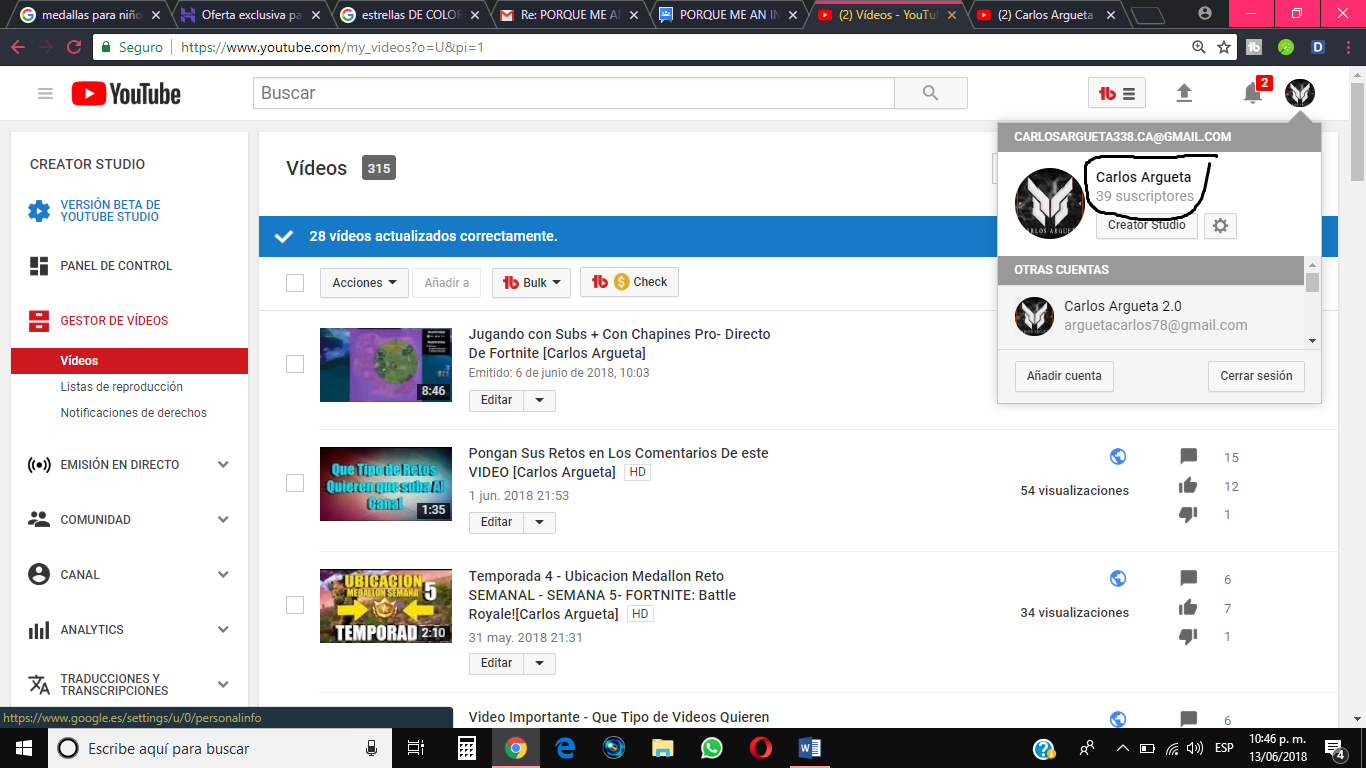Select the Jugando con Subs video checkbox
This screenshot has height=768, width=1366.
point(295,364)
